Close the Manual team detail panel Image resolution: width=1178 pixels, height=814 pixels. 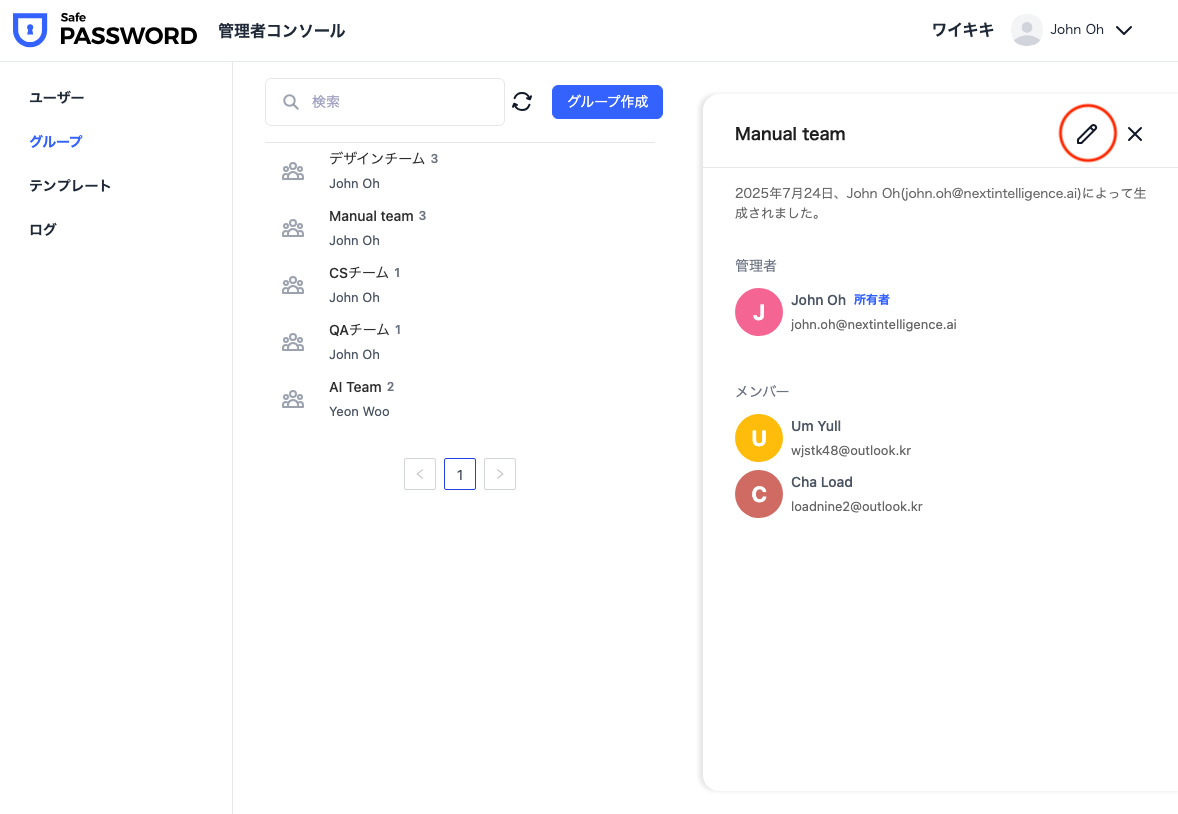click(x=1135, y=134)
